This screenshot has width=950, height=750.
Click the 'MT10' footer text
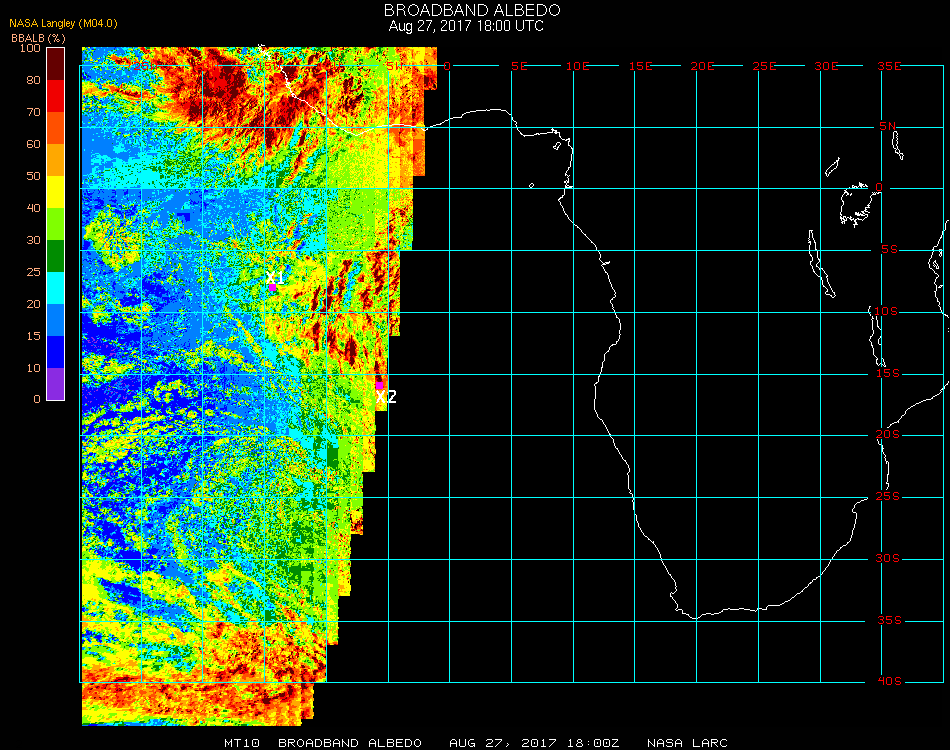[x=242, y=743]
